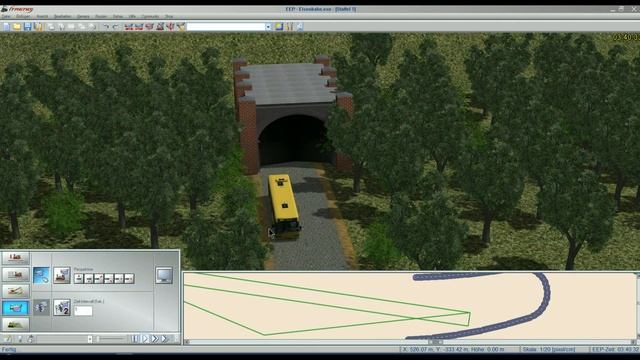Select the highlighted blue camera mode button
640x360 pixels.
16,308
